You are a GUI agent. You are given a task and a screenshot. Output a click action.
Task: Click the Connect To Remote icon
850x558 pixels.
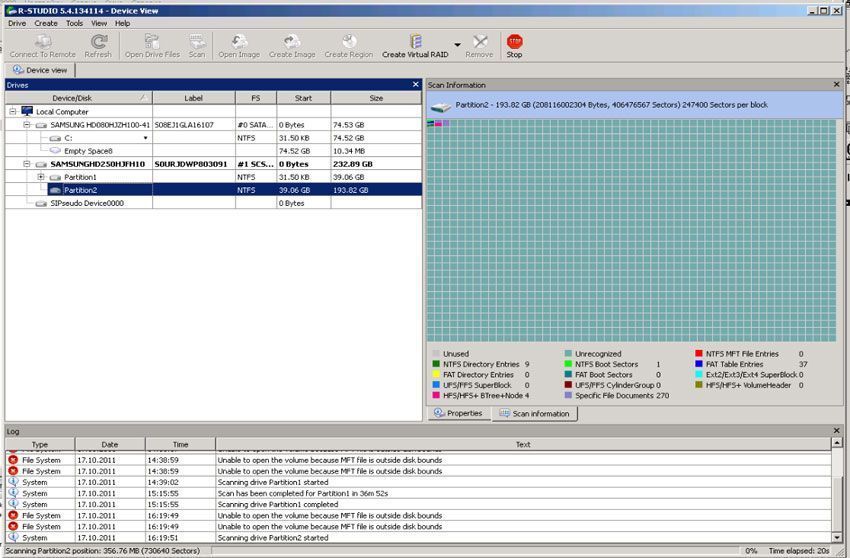[x=42, y=42]
